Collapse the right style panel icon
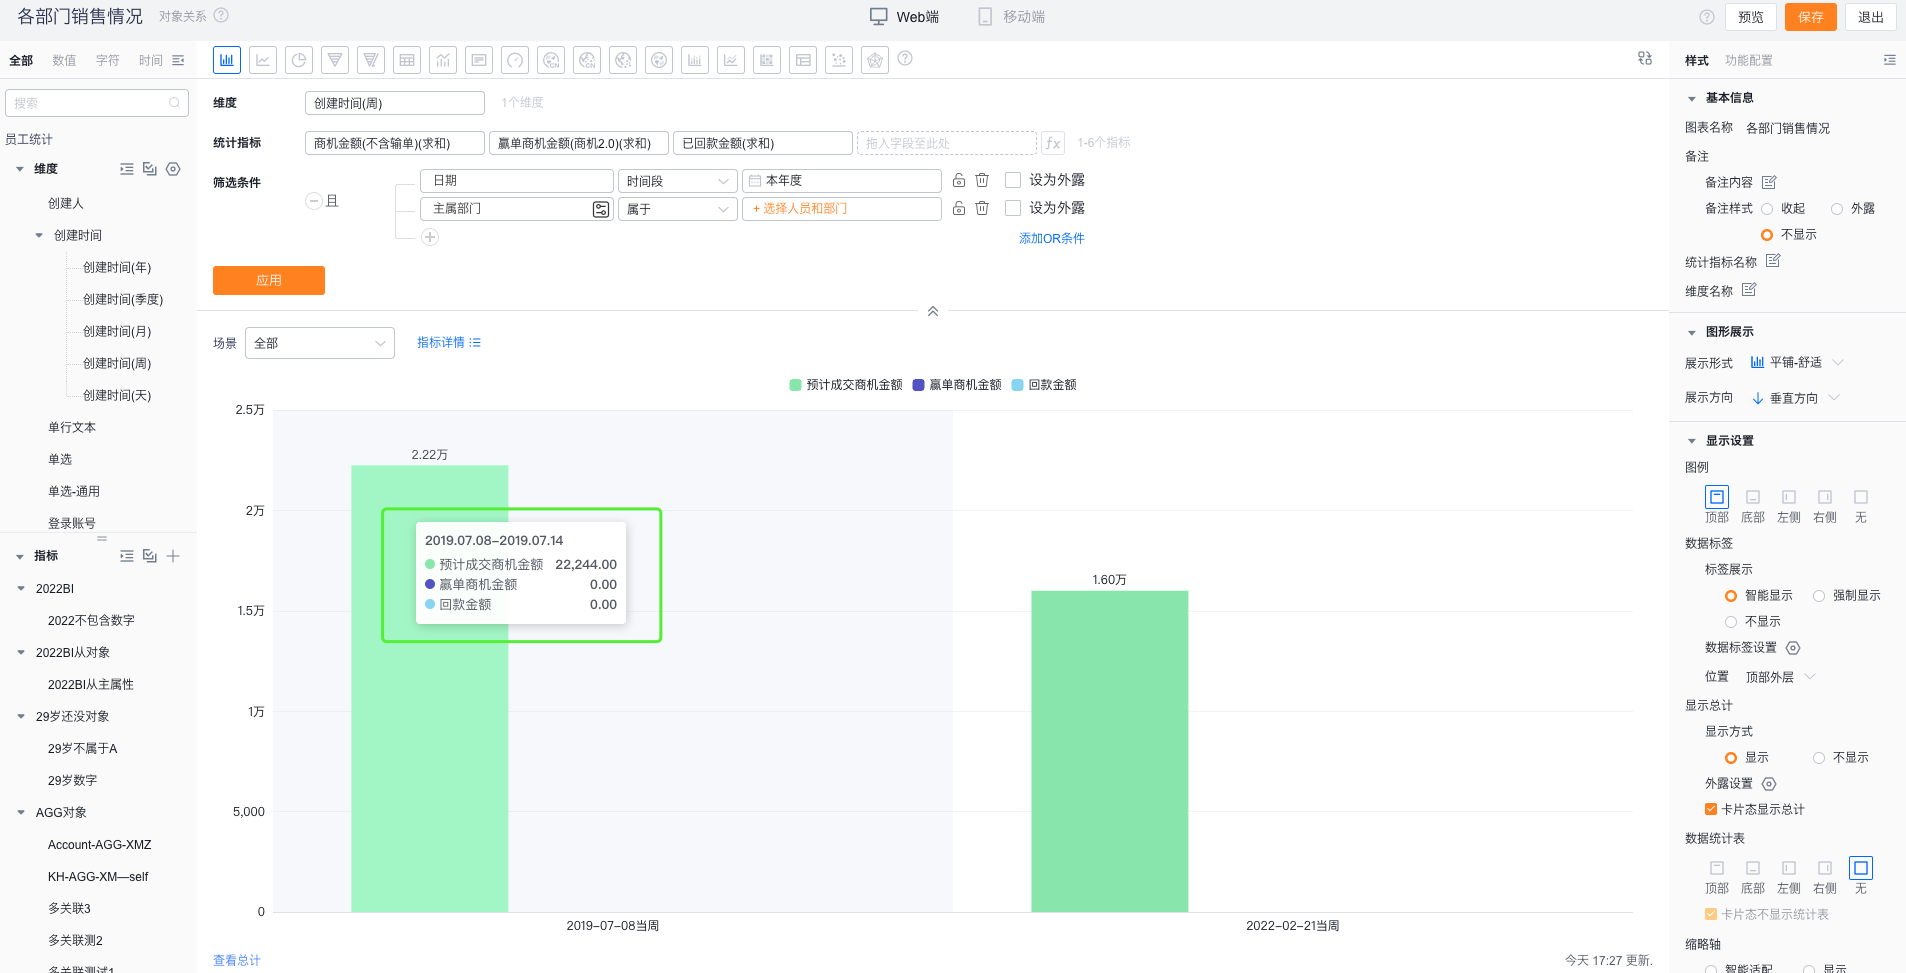 point(1889,60)
